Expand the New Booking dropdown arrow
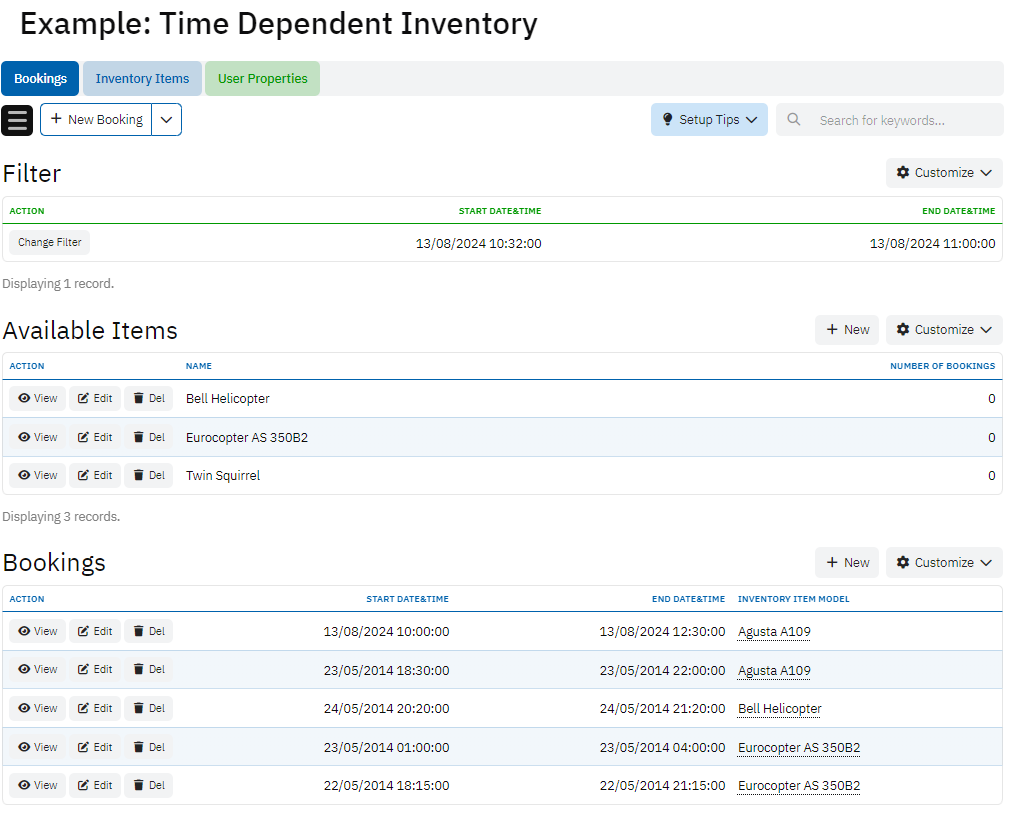The width and height of the screenshot is (1009, 814). pyautogui.click(x=167, y=120)
